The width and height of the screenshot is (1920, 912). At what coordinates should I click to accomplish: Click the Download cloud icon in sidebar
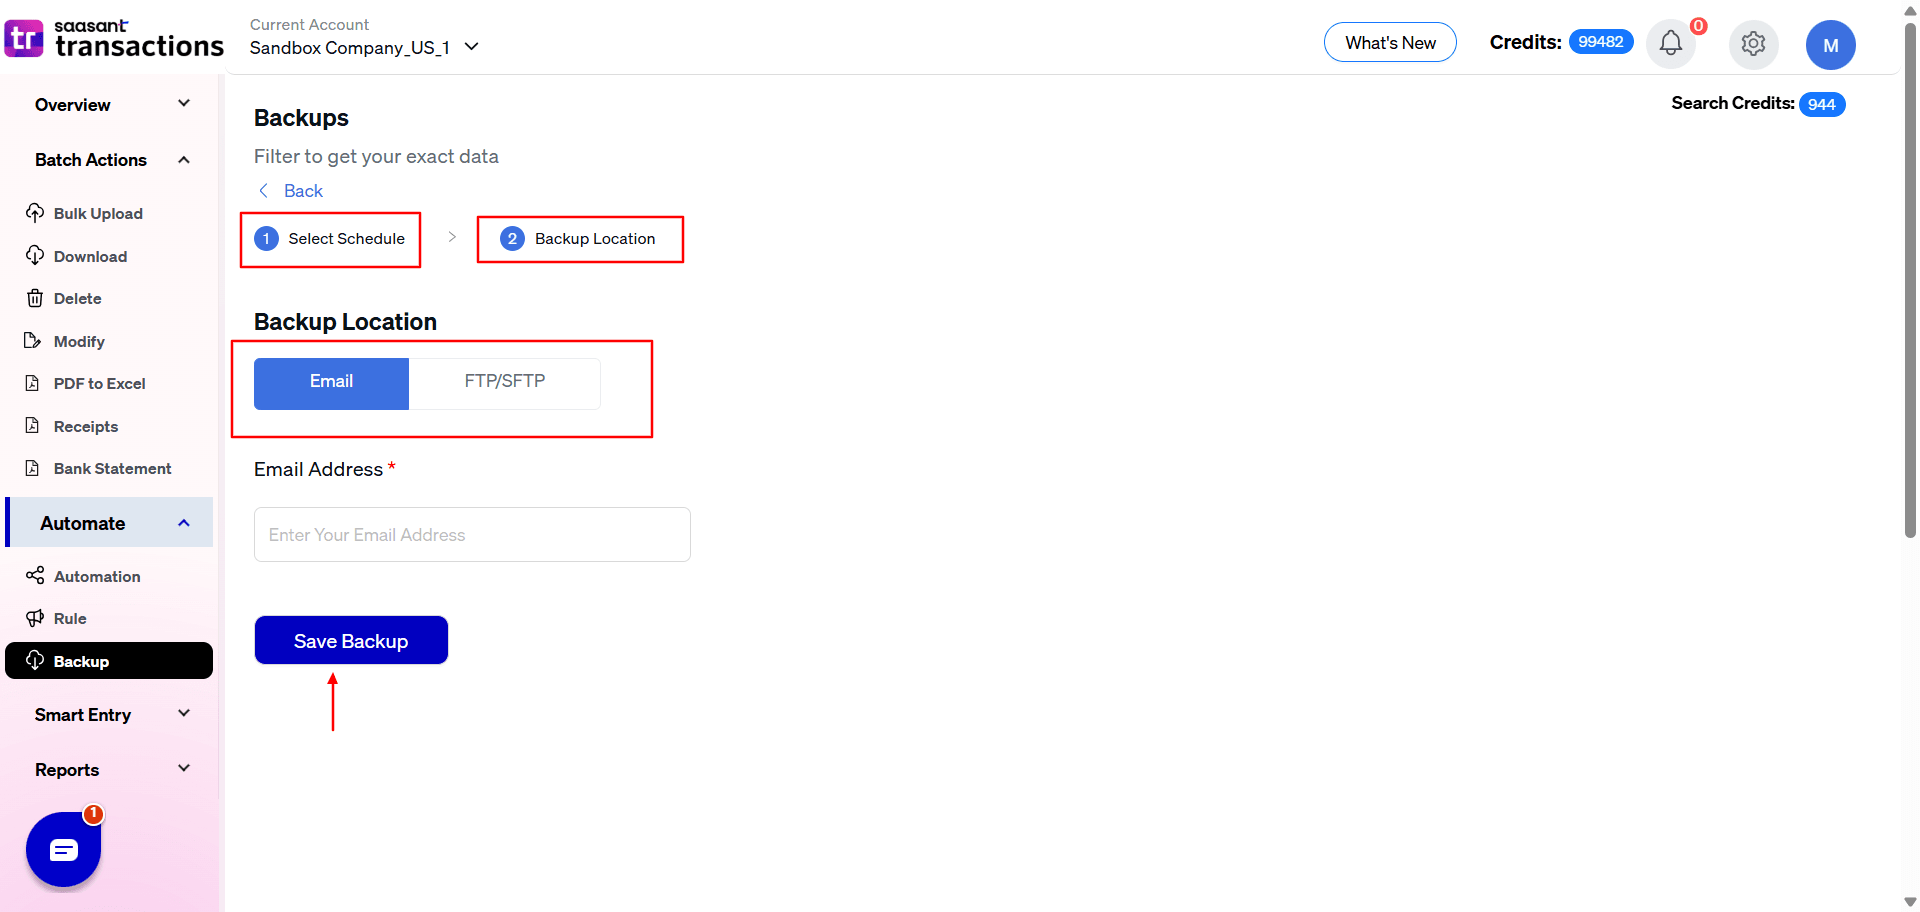click(35, 256)
